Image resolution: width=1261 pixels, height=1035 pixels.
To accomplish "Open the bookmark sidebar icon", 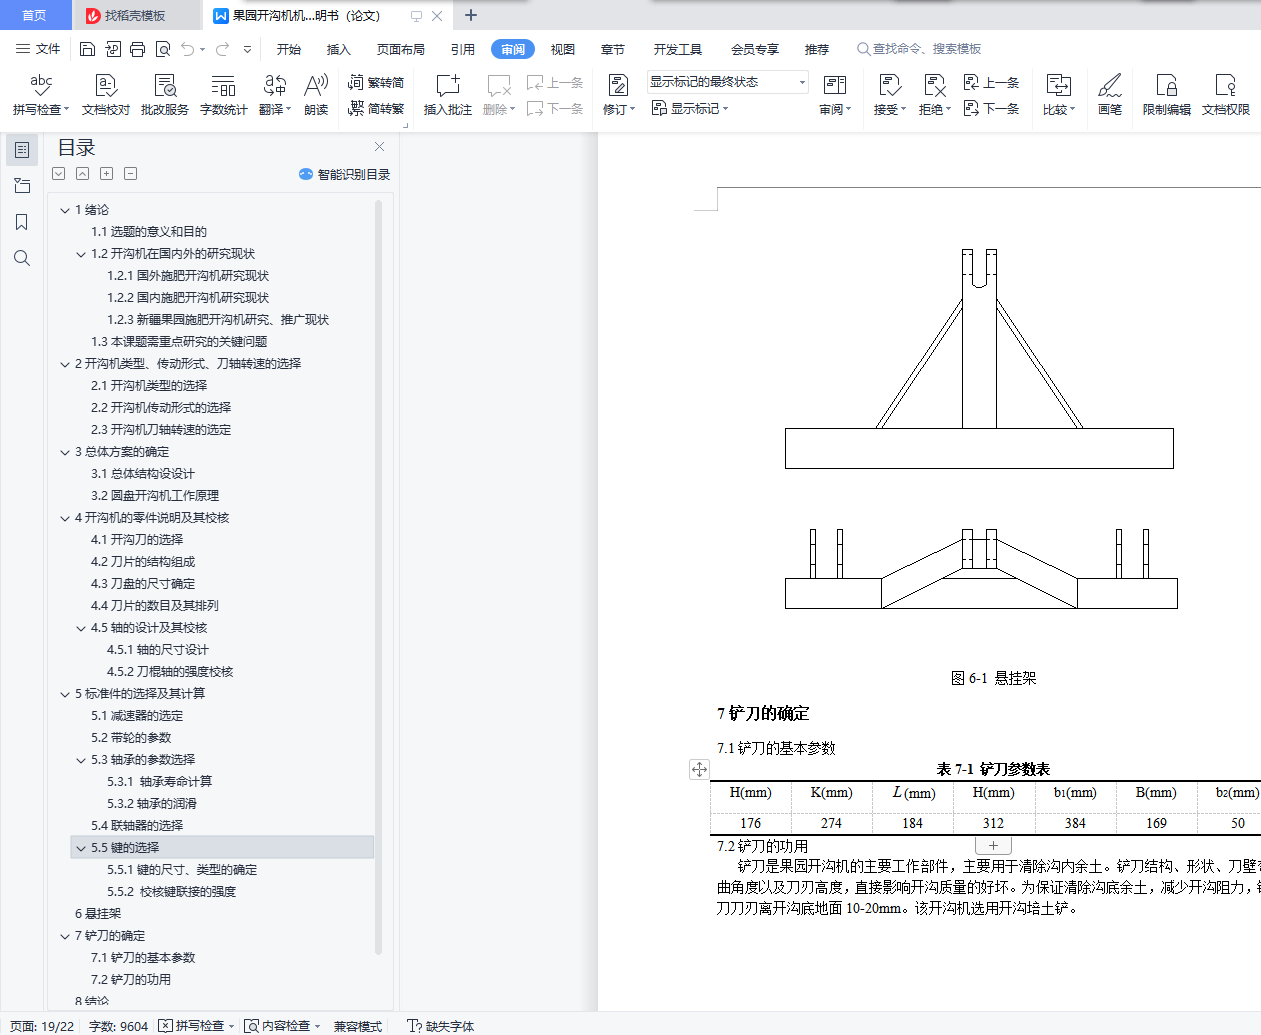I will point(22,222).
